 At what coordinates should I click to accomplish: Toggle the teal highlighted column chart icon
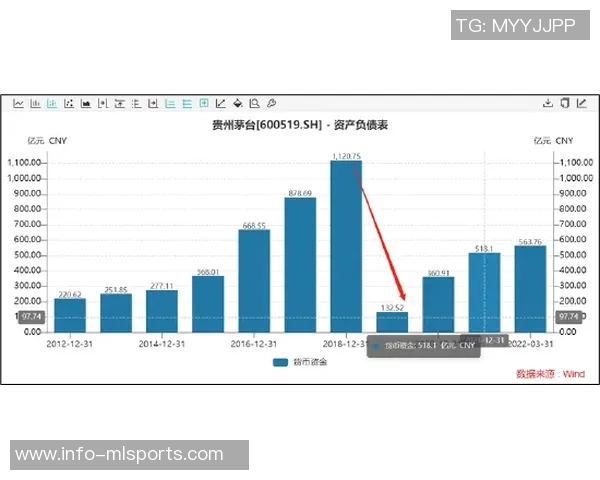[52, 103]
